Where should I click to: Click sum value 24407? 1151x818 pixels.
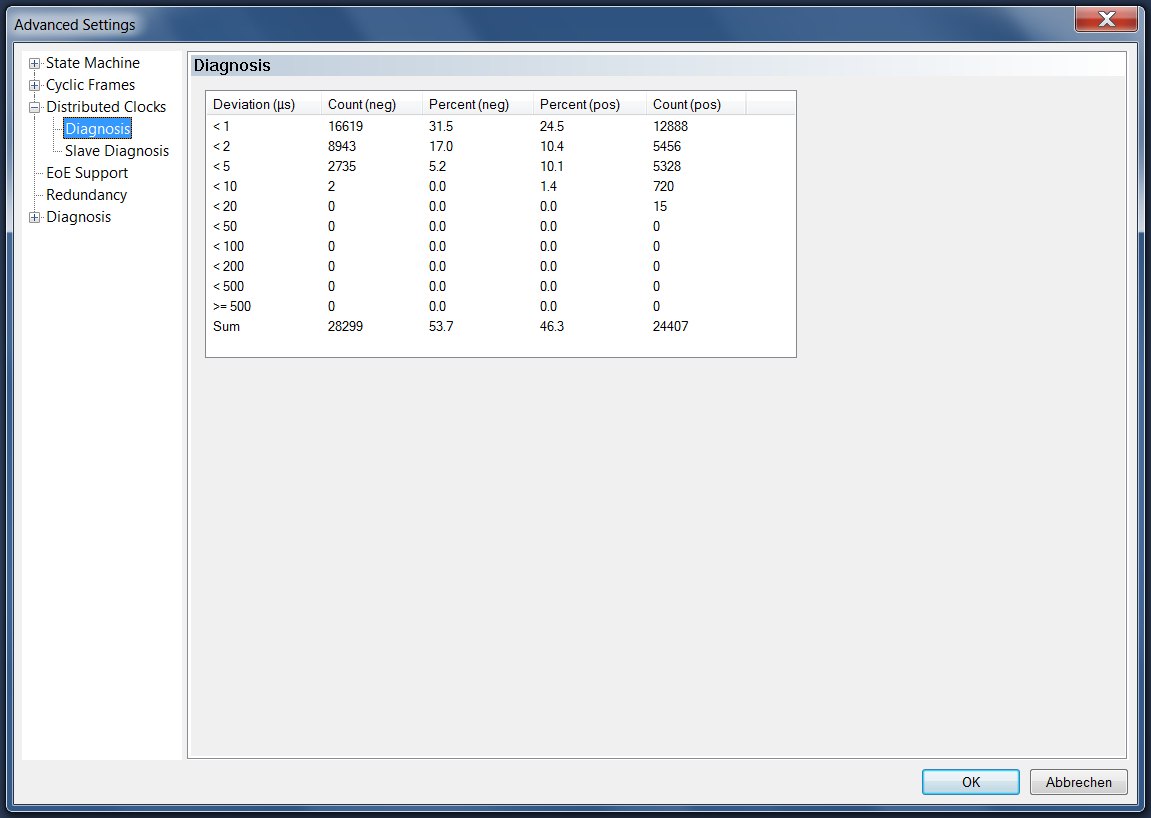pos(670,326)
